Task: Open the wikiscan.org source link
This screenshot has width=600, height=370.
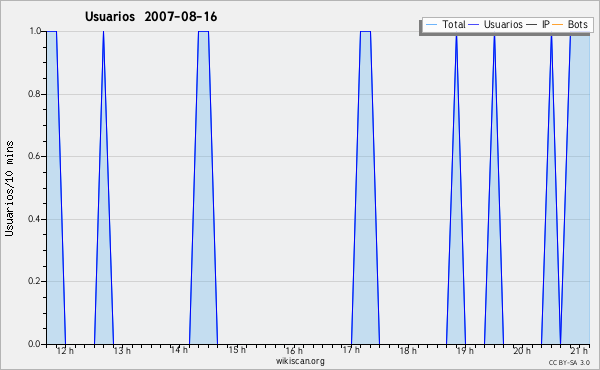Action: pyautogui.click(x=300, y=361)
